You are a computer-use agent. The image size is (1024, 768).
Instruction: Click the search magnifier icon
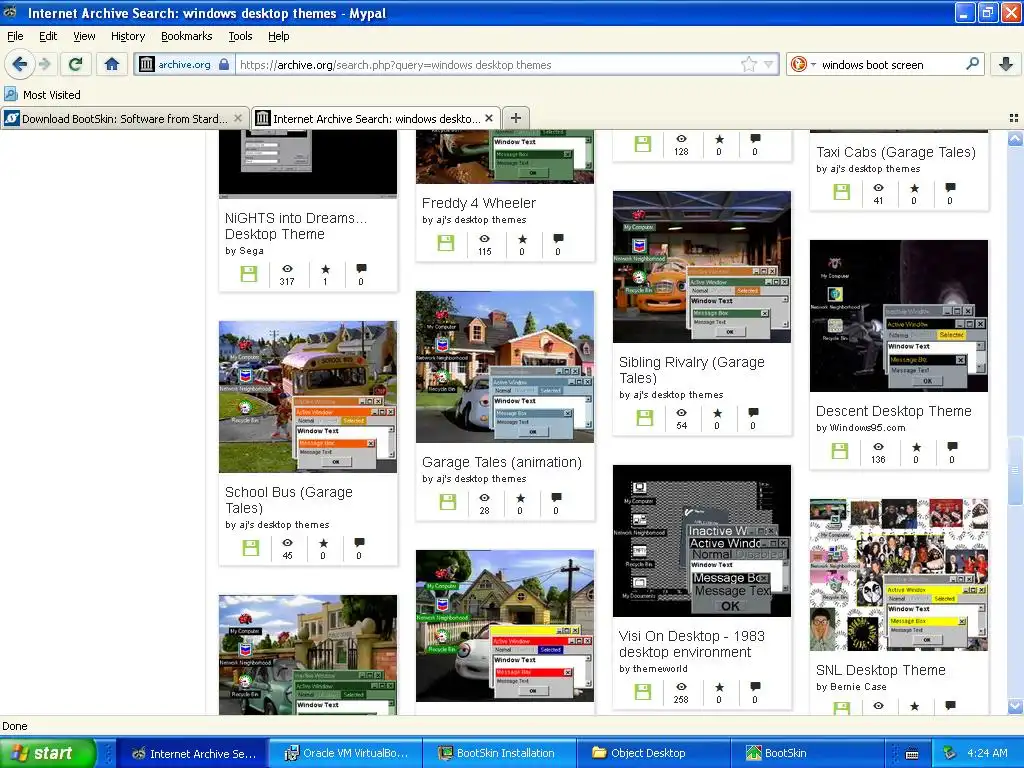pos(972,64)
